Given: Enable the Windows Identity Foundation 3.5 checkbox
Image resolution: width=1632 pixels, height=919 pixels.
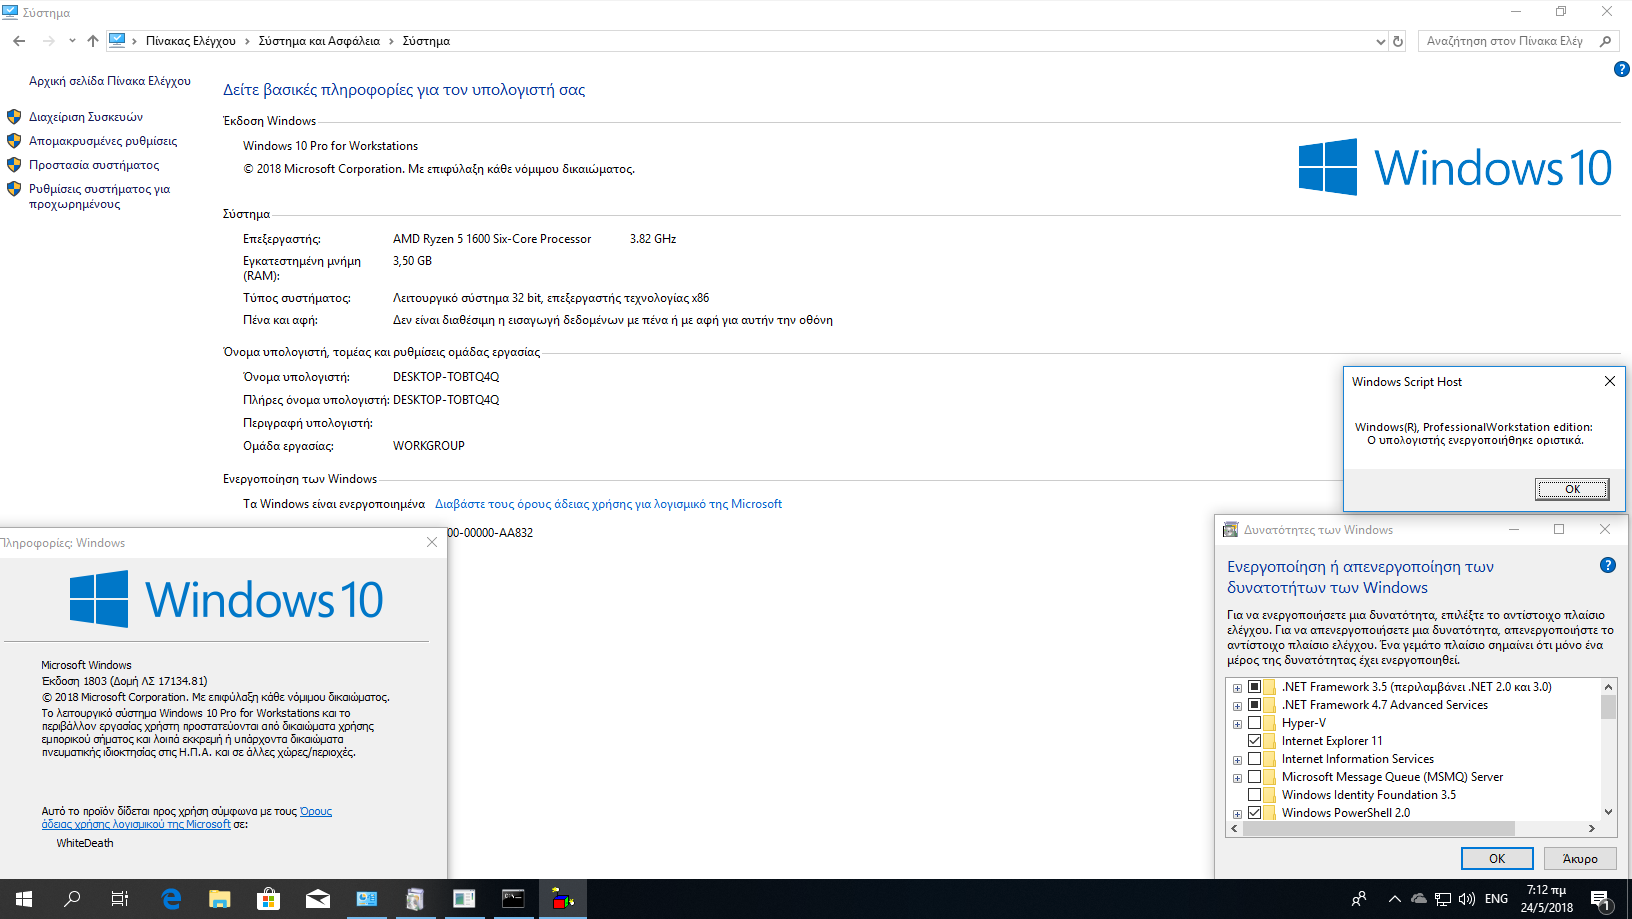Looking at the screenshot, I should pos(1254,795).
